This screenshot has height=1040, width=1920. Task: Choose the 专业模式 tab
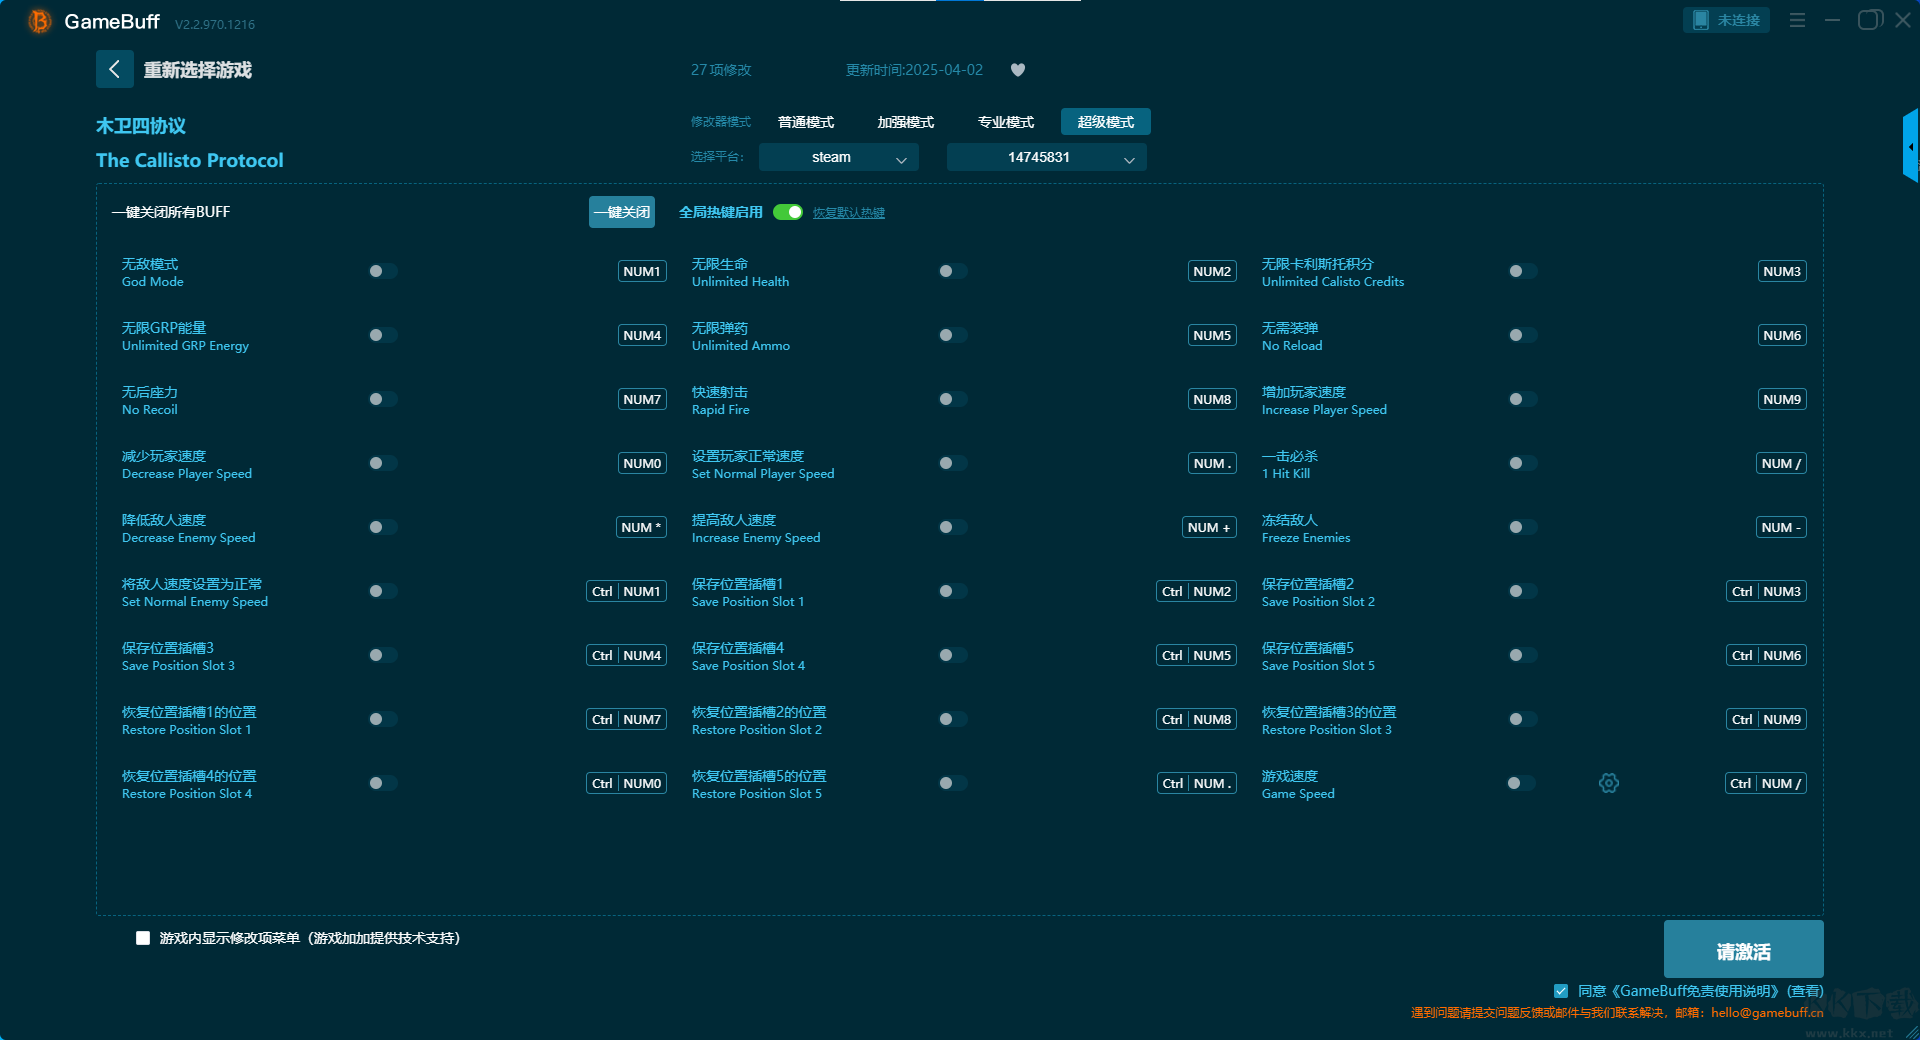(1006, 122)
